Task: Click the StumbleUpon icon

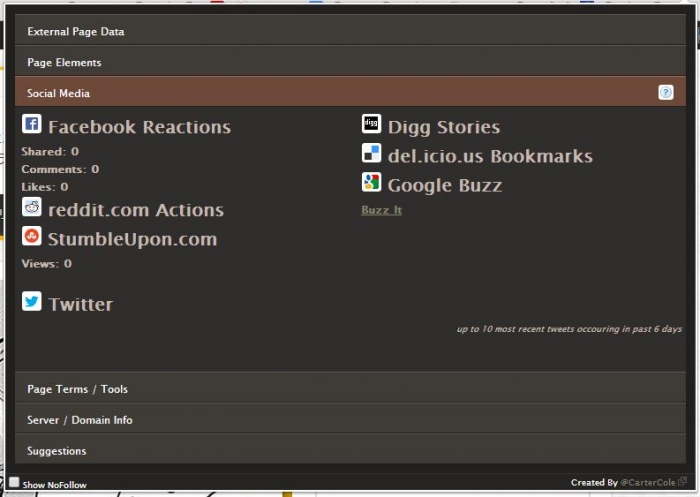Action: pyautogui.click(x=32, y=236)
